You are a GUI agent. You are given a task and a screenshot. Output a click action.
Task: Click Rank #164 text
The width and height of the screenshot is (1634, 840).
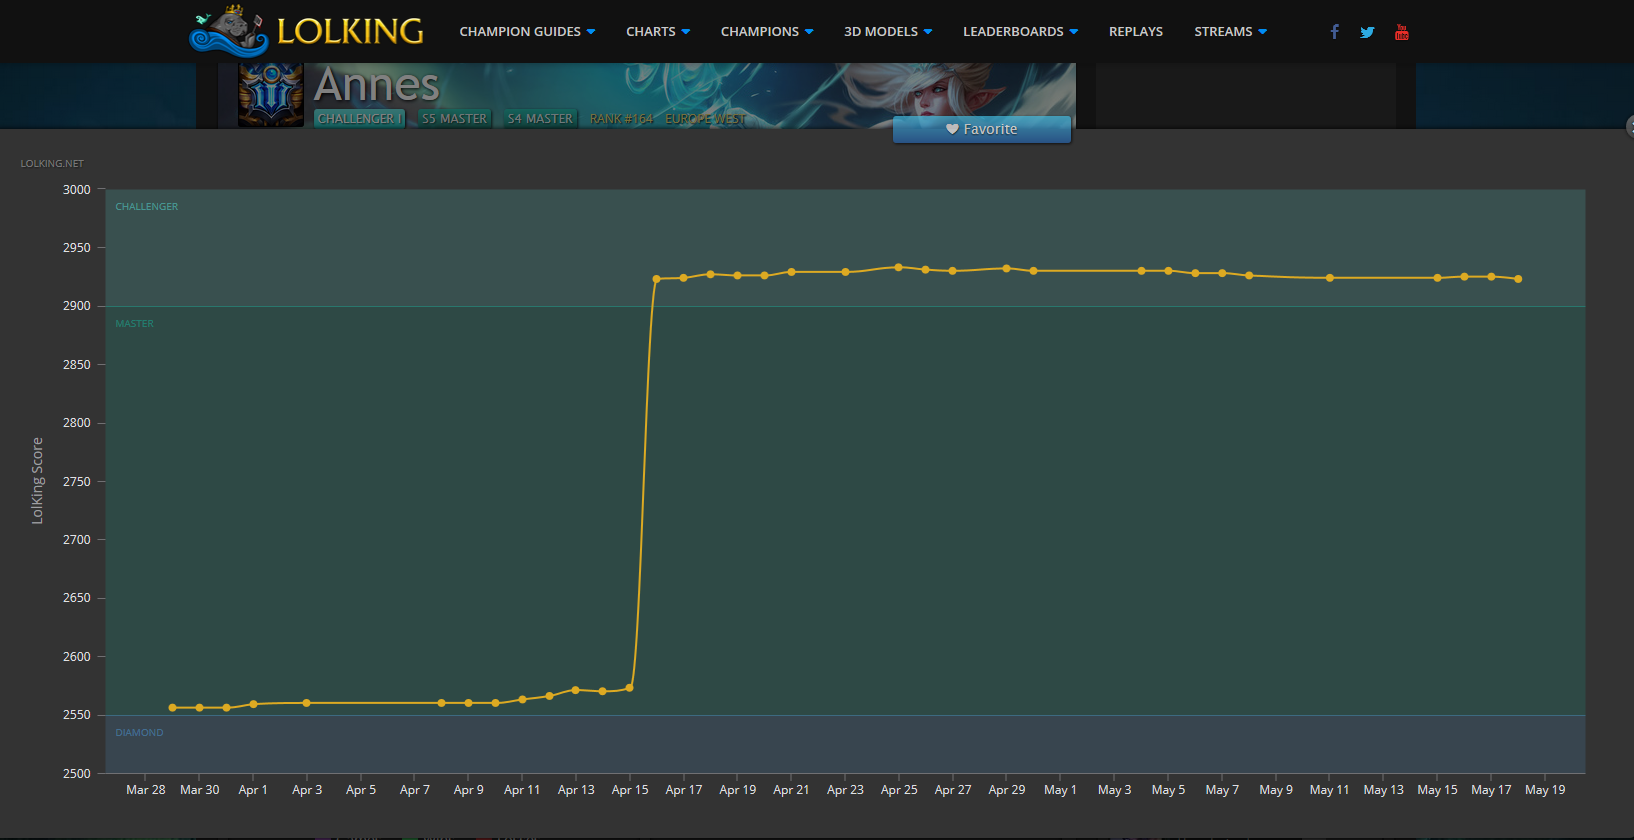(x=621, y=118)
